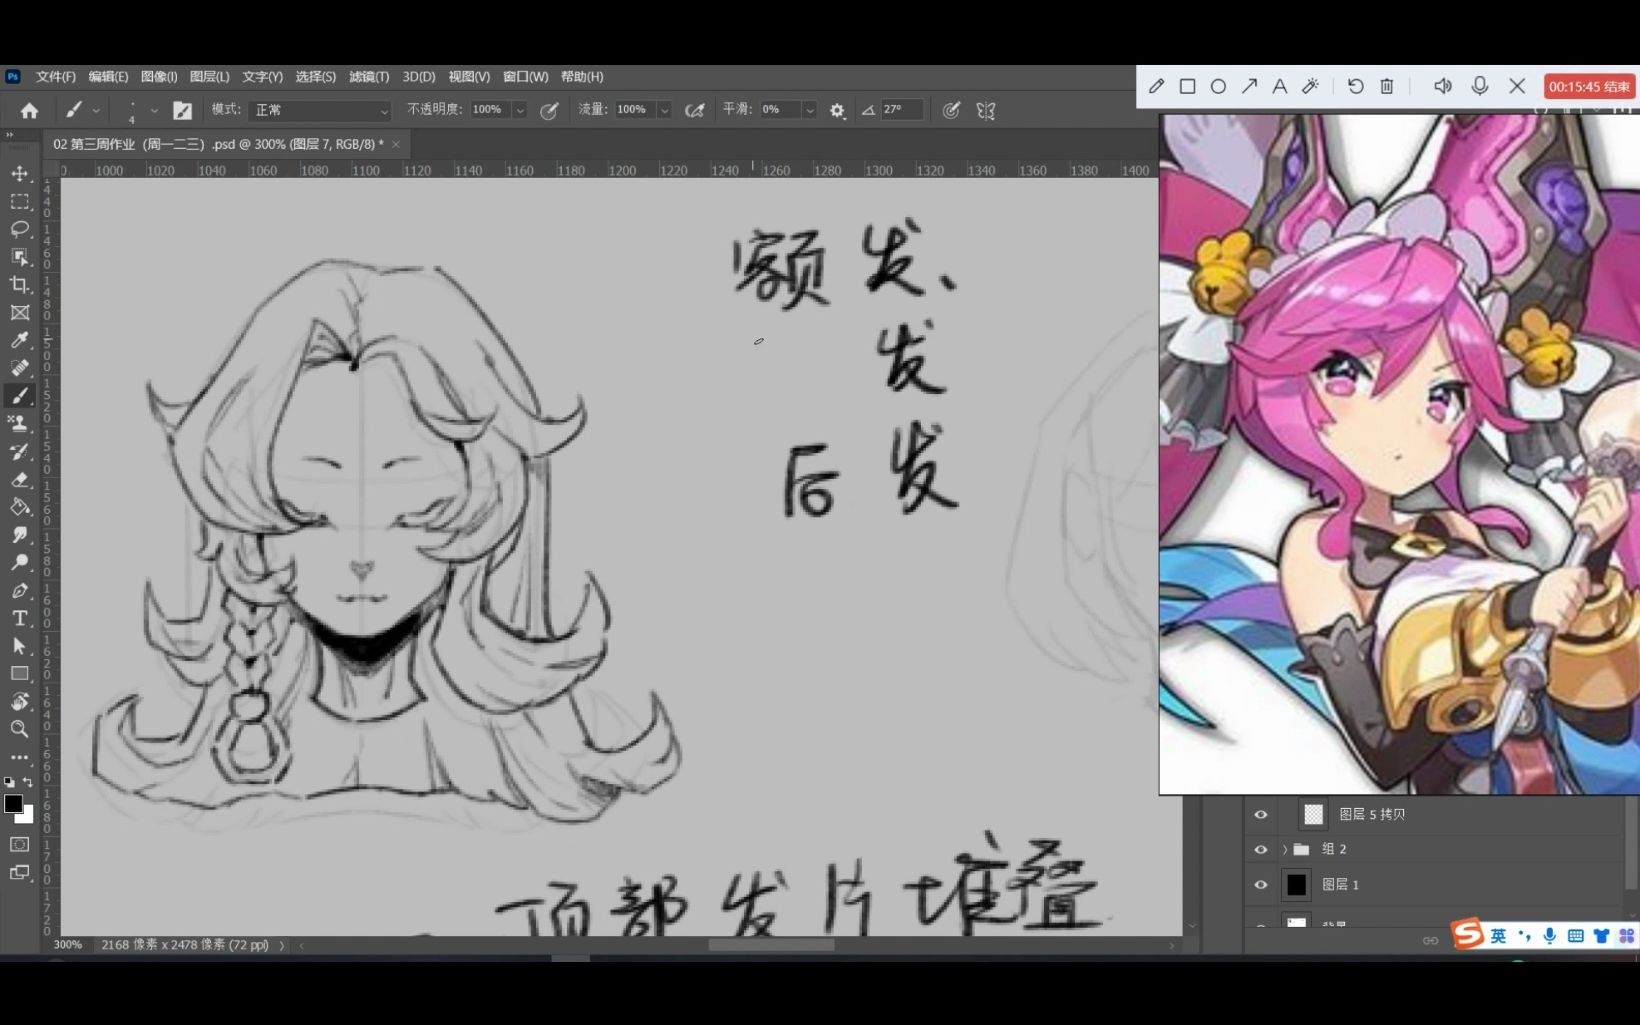This screenshot has height=1025, width=1640.
Task: Click the foreground color swatch
Action: coord(13,804)
